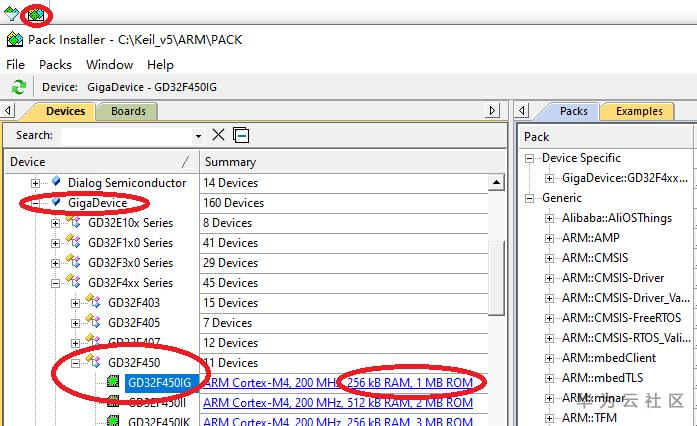Expand the GD32E10x Series node
The image size is (697, 426).
tap(55, 223)
